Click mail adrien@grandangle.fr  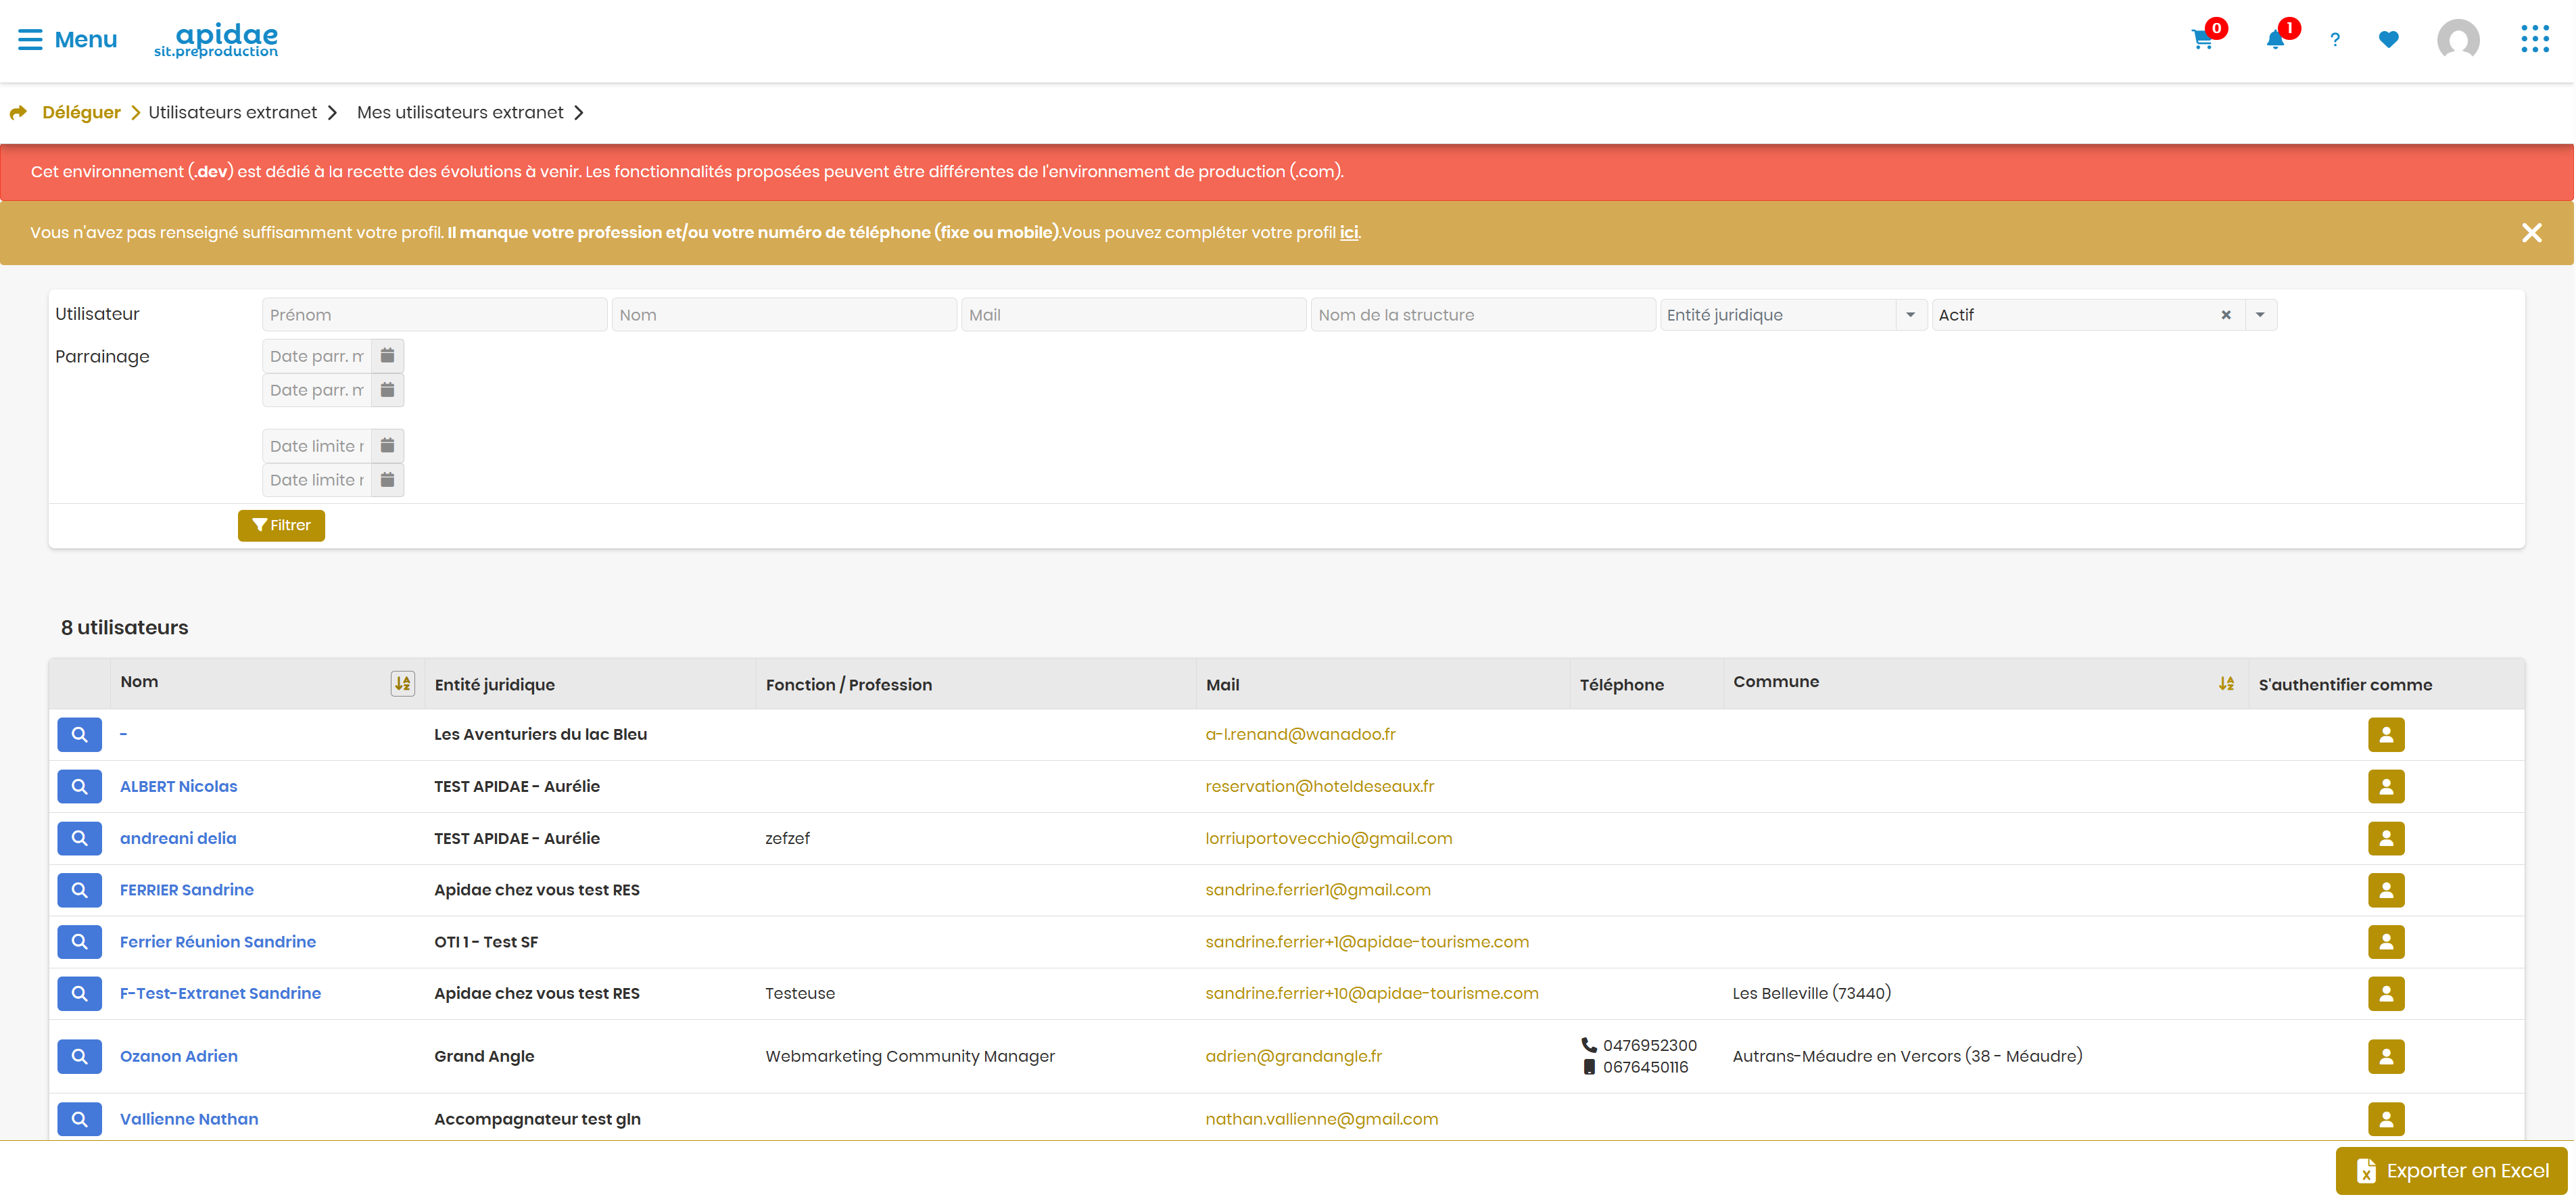1293,1057
